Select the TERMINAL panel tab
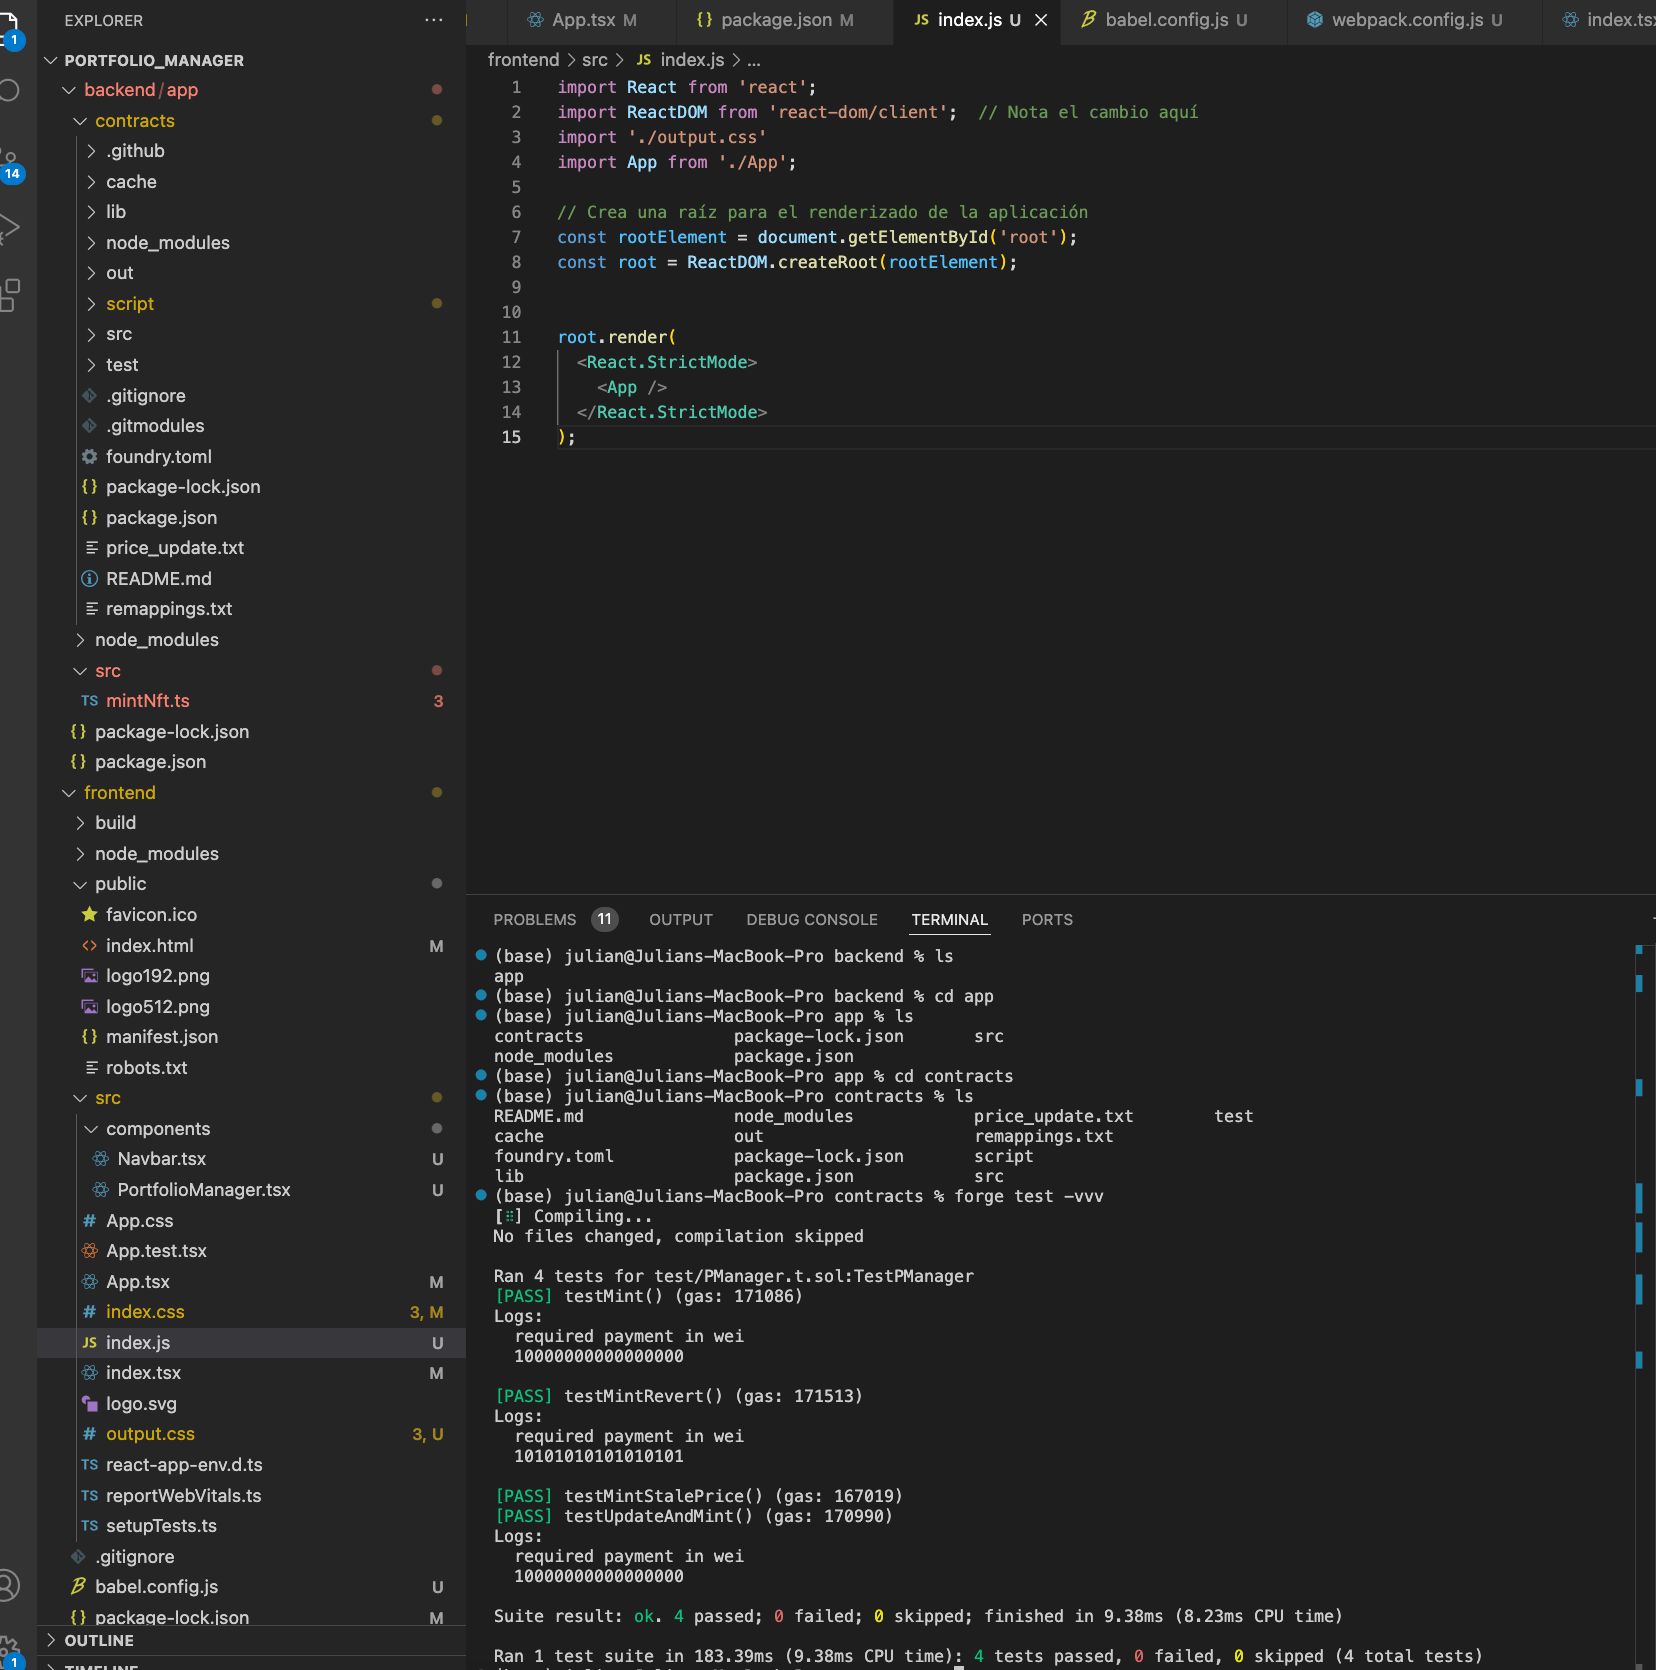This screenshot has width=1656, height=1670. pos(949,919)
